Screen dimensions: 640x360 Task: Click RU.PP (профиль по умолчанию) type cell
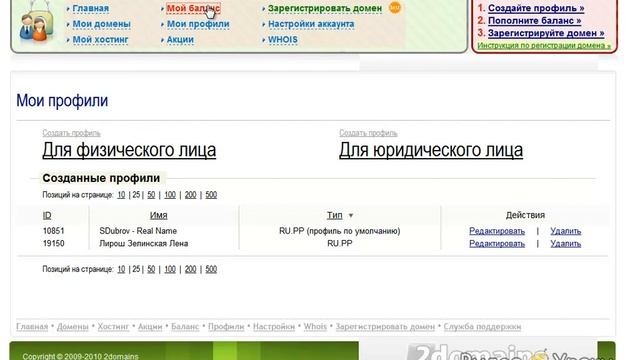point(340,231)
